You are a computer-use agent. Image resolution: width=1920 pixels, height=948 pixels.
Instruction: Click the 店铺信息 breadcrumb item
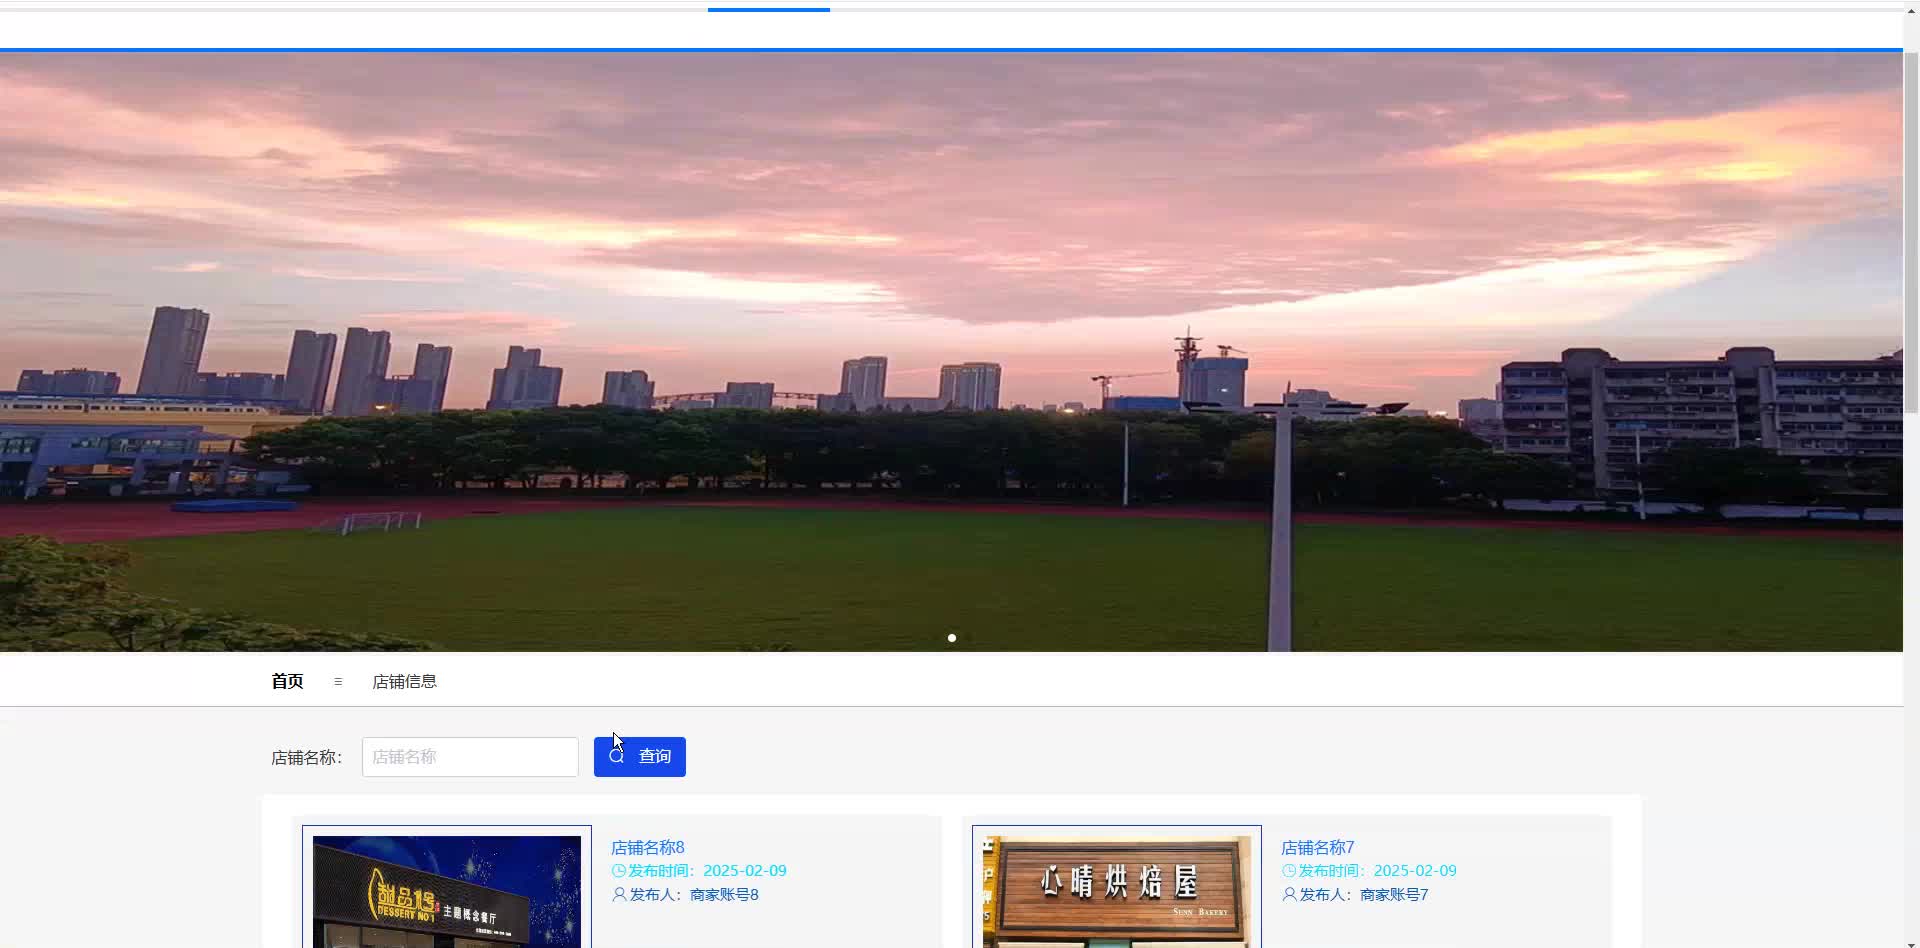coord(404,681)
